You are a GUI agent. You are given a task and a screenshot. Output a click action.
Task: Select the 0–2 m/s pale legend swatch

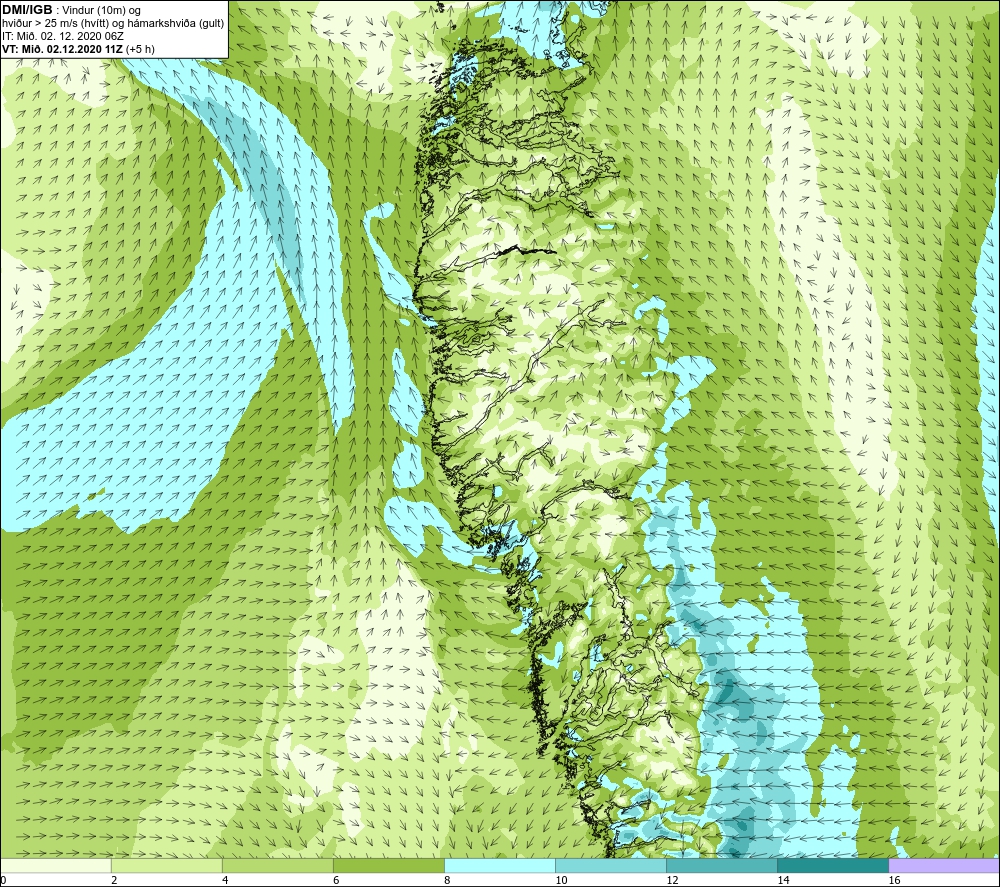coord(56,865)
